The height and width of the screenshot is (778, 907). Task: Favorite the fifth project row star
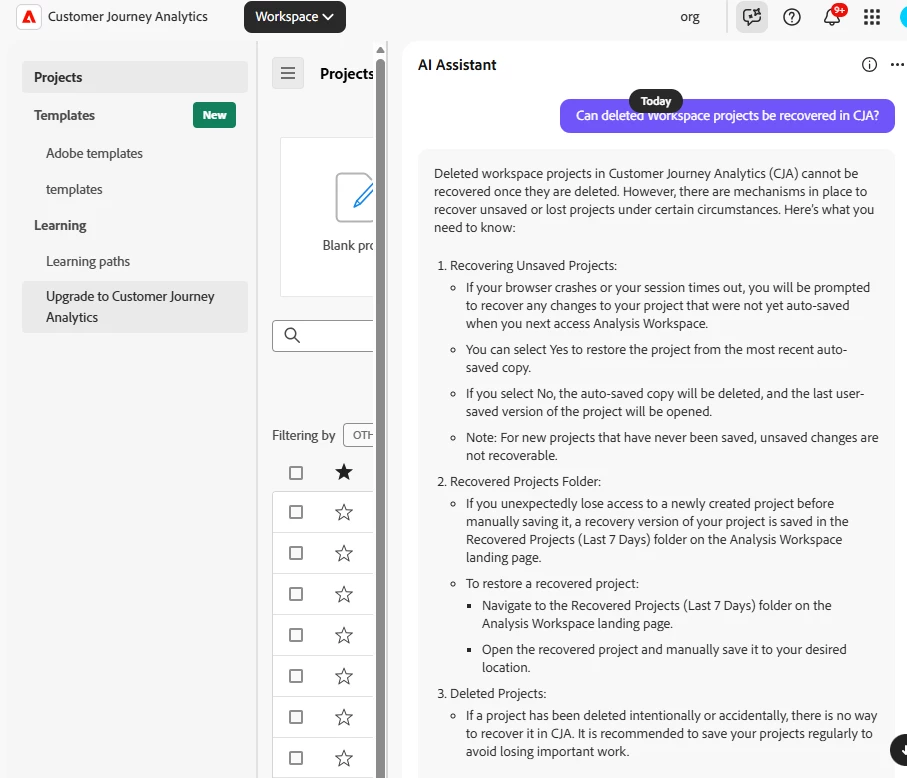point(344,676)
